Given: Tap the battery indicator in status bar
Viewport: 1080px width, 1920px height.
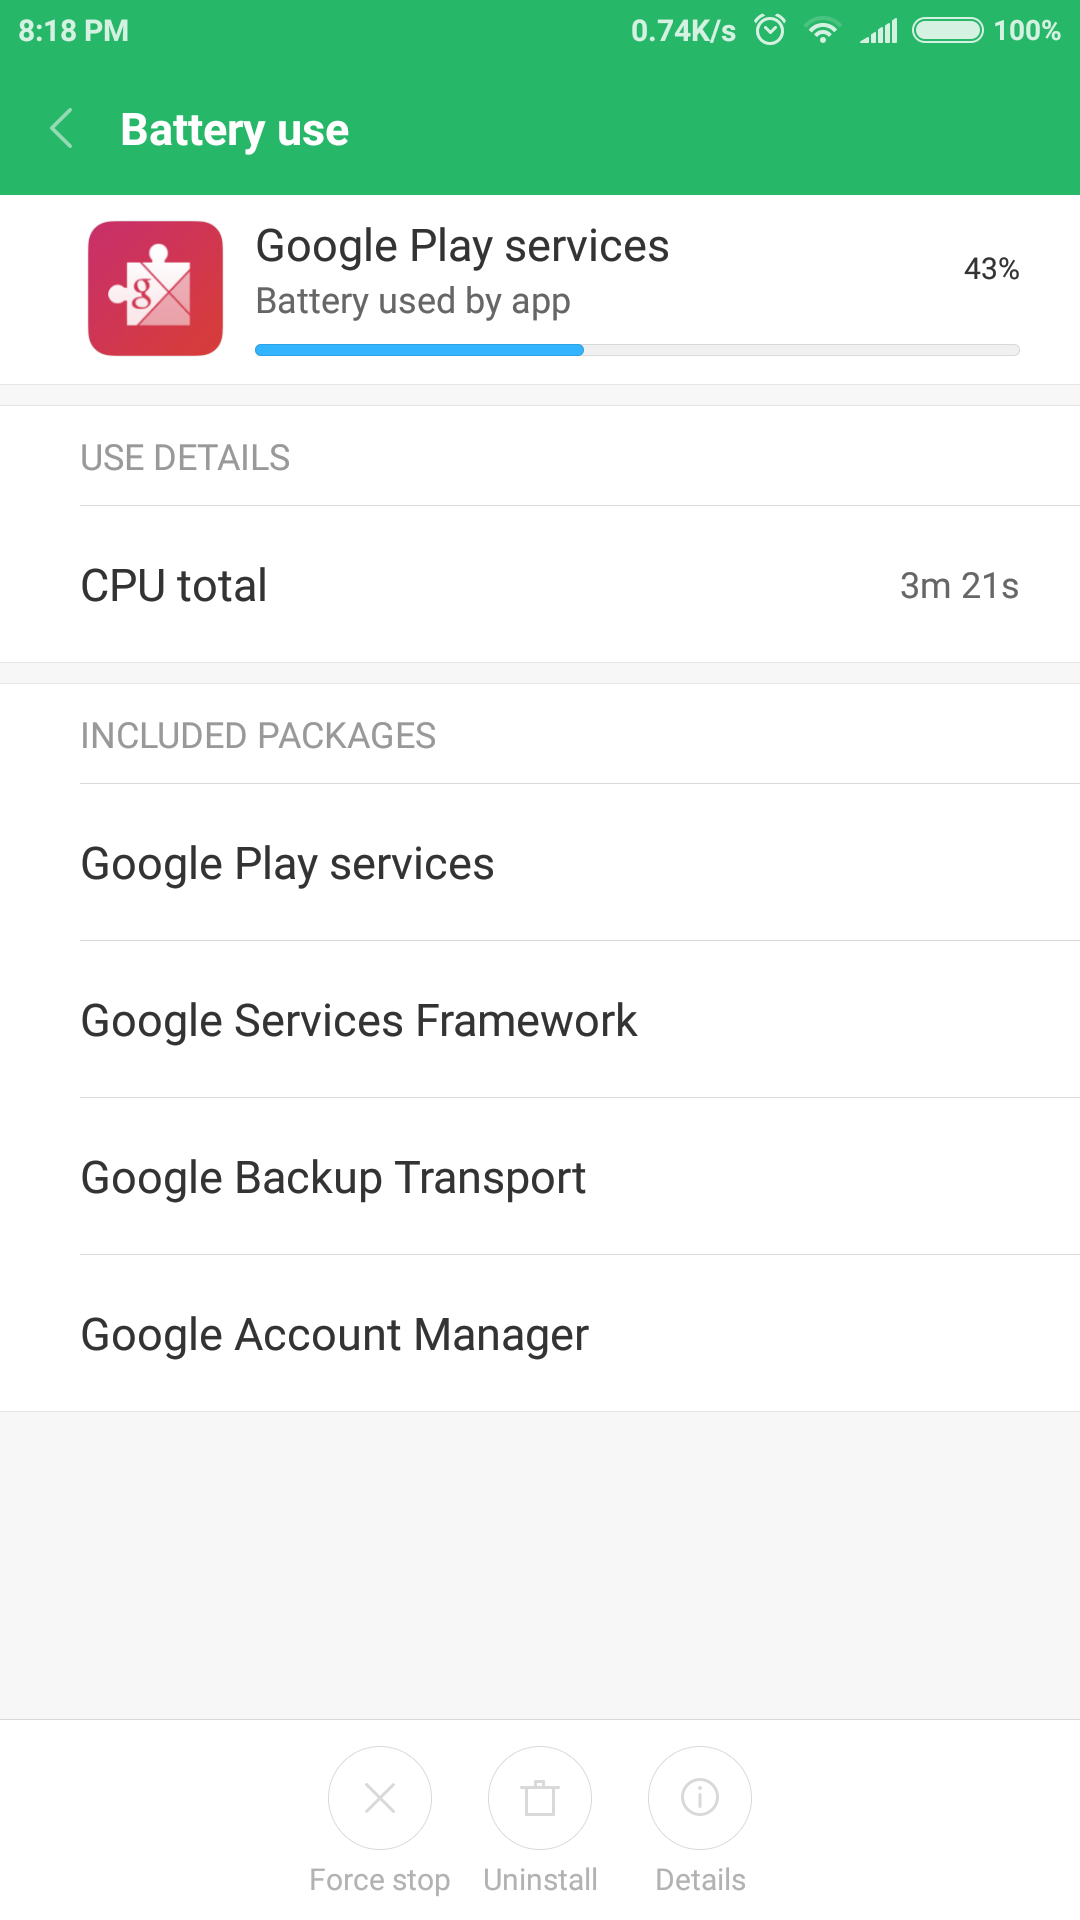Looking at the screenshot, I should click(947, 30).
